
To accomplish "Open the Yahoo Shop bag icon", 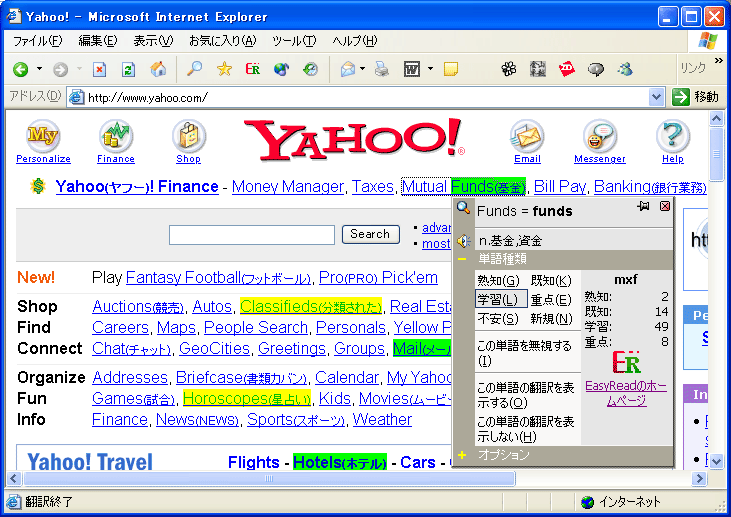I will [x=188, y=136].
